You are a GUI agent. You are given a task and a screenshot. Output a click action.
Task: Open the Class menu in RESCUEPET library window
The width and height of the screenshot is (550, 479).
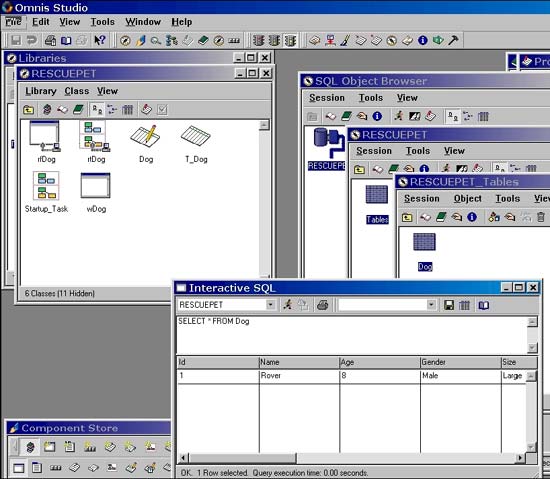[76, 91]
